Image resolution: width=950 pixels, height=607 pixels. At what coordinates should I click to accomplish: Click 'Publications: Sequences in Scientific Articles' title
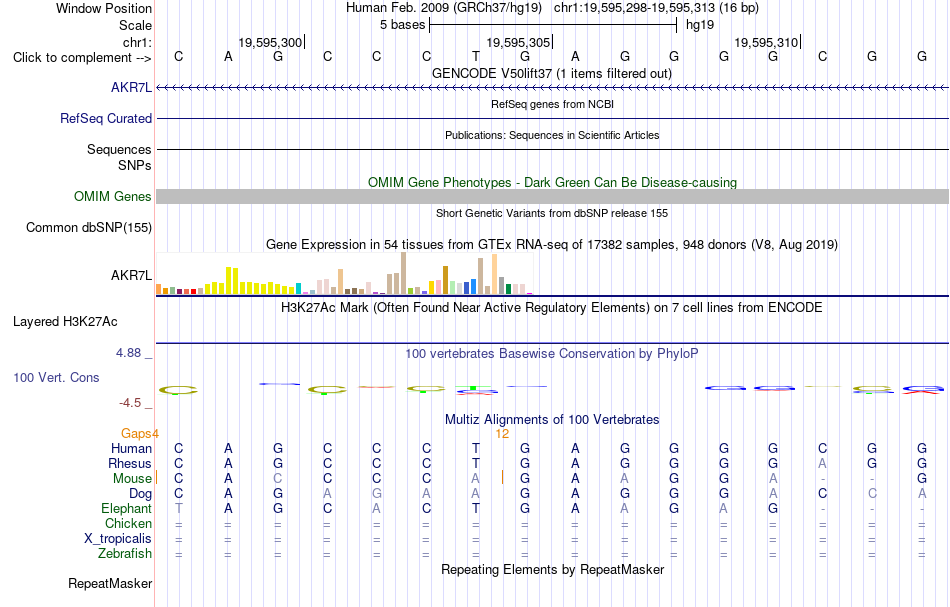pyautogui.click(x=552, y=135)
